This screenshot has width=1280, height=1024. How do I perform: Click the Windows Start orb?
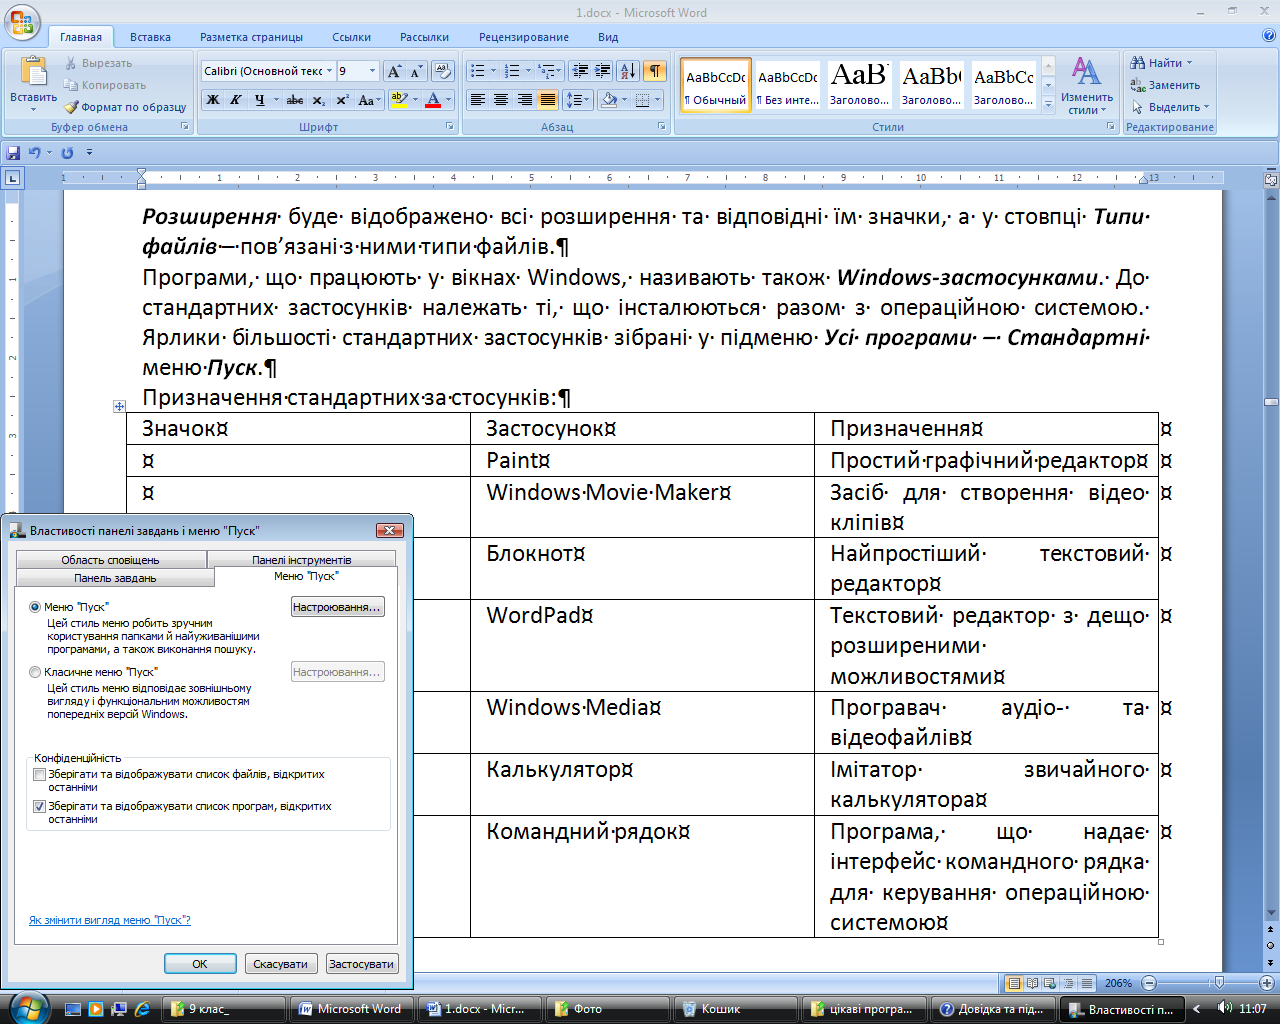(27, 1007)
